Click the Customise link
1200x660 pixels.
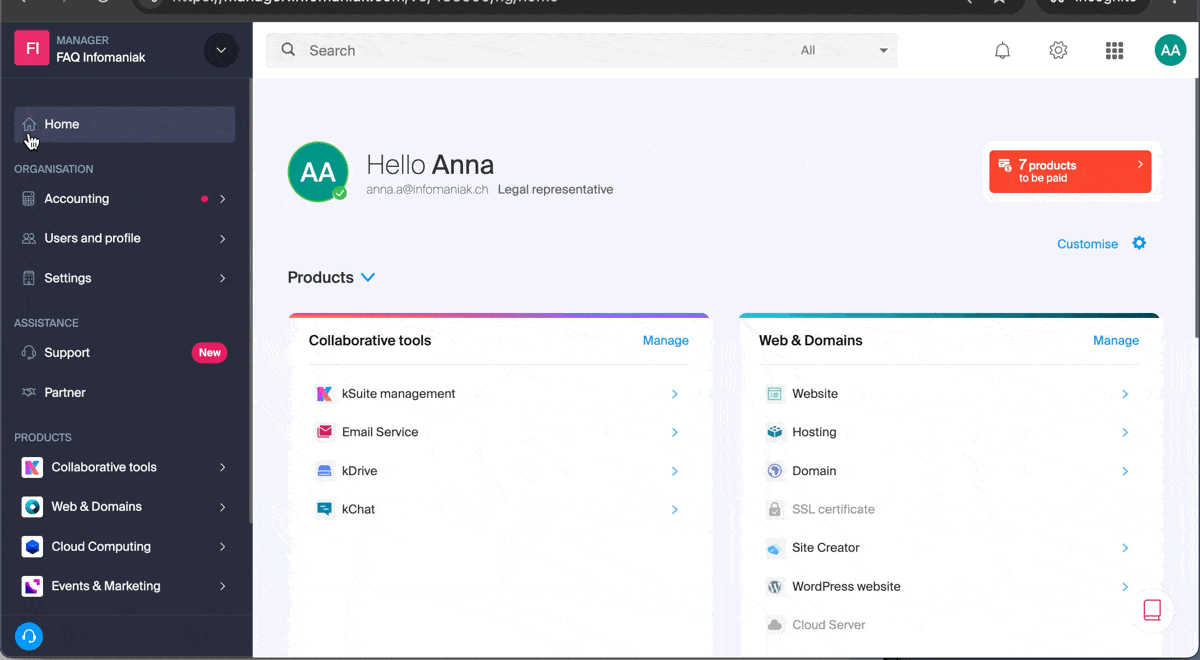(1087, 244)
